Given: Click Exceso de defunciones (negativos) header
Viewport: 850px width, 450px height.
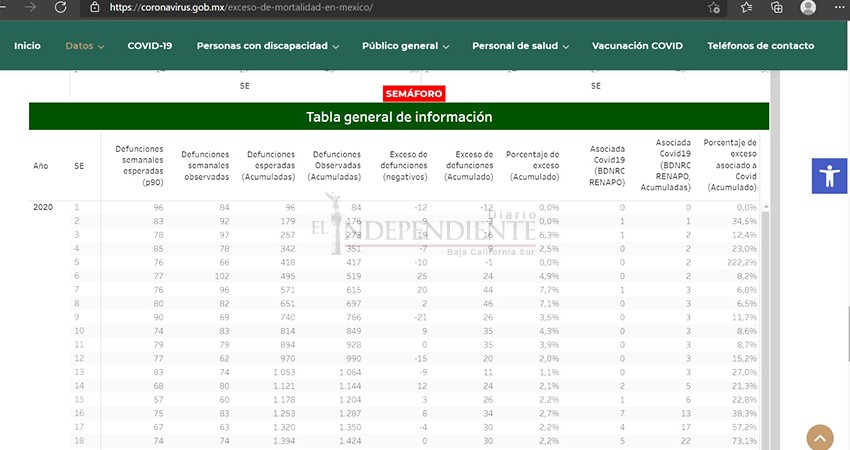Looking at the screenshot, I should point(404,165).
